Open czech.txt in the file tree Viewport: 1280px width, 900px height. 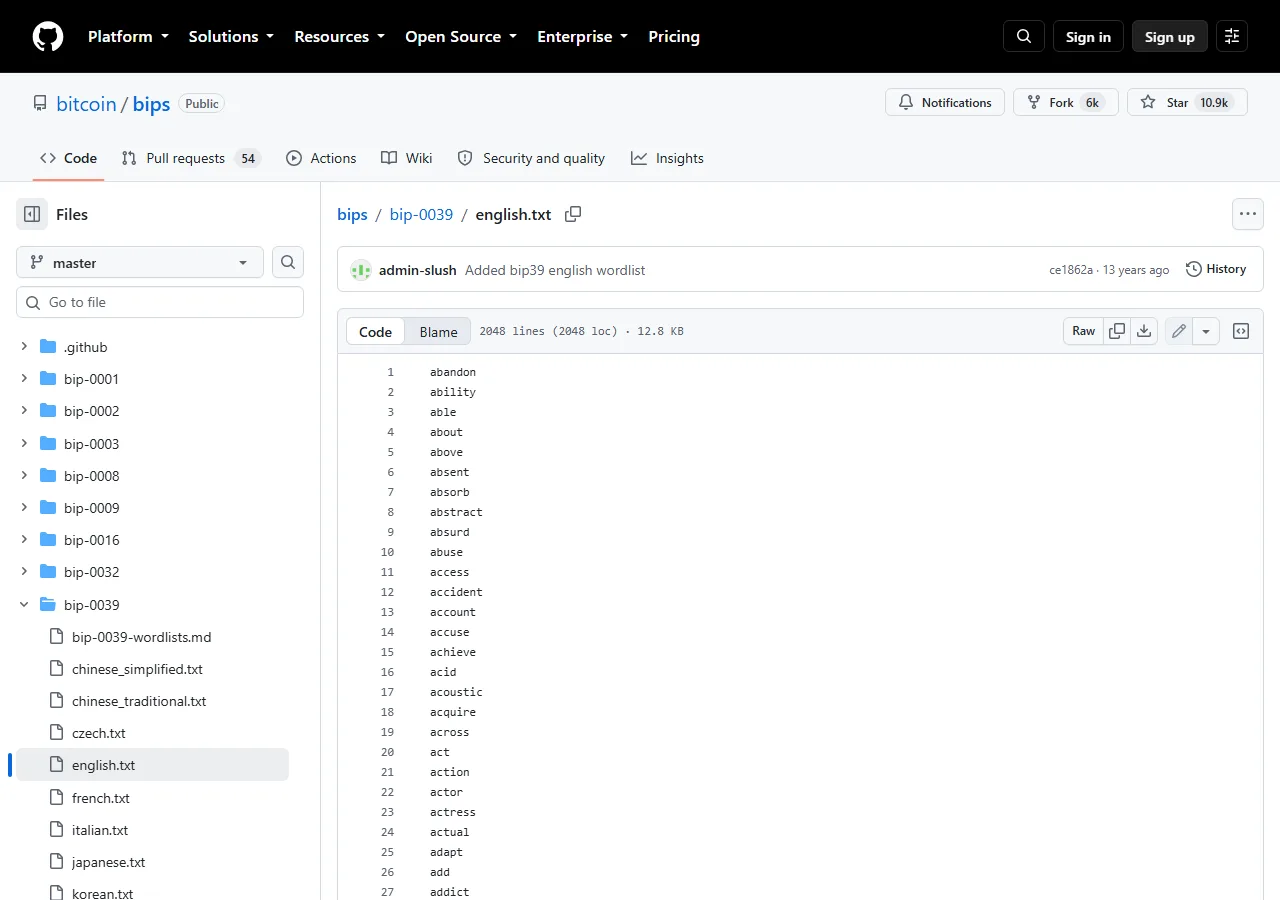tap(98, 733)
